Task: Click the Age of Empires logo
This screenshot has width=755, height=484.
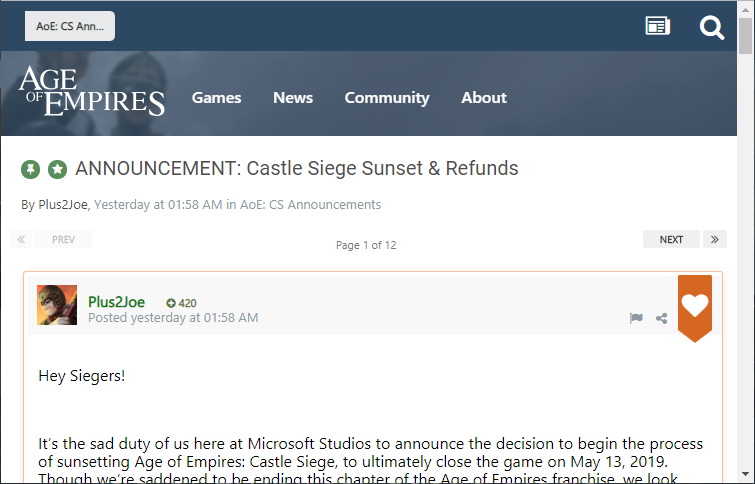Action: point(91,91)
